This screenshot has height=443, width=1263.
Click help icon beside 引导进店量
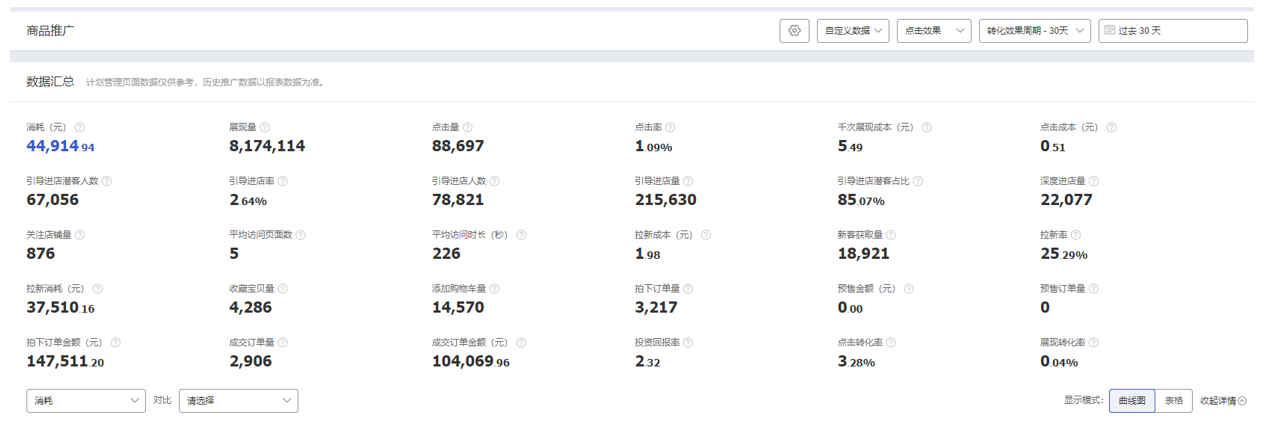(688, 181)
